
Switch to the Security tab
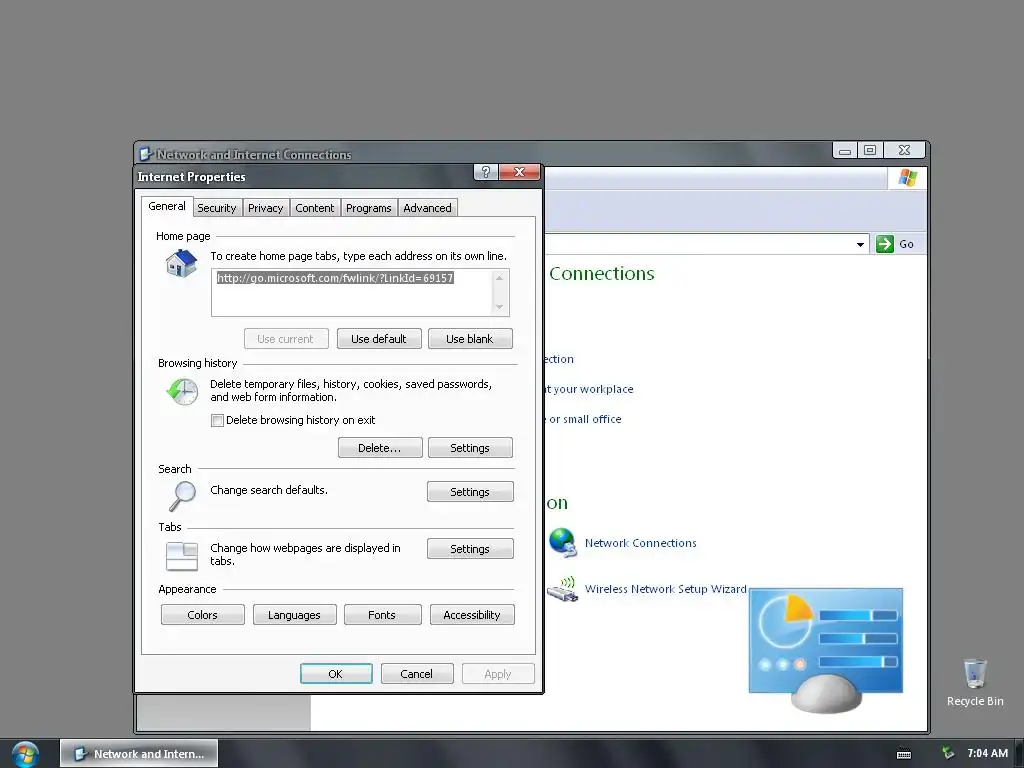click(216, 208)
